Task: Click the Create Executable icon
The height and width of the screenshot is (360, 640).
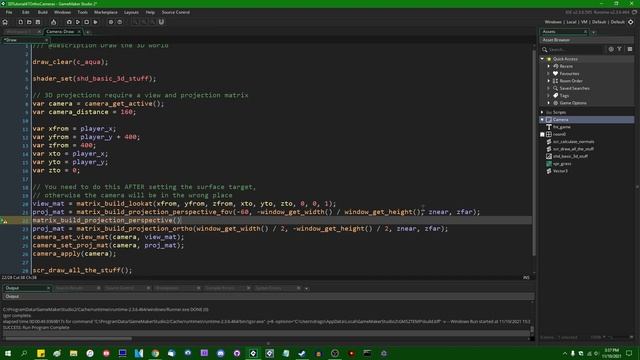Action: pos(53,22)
